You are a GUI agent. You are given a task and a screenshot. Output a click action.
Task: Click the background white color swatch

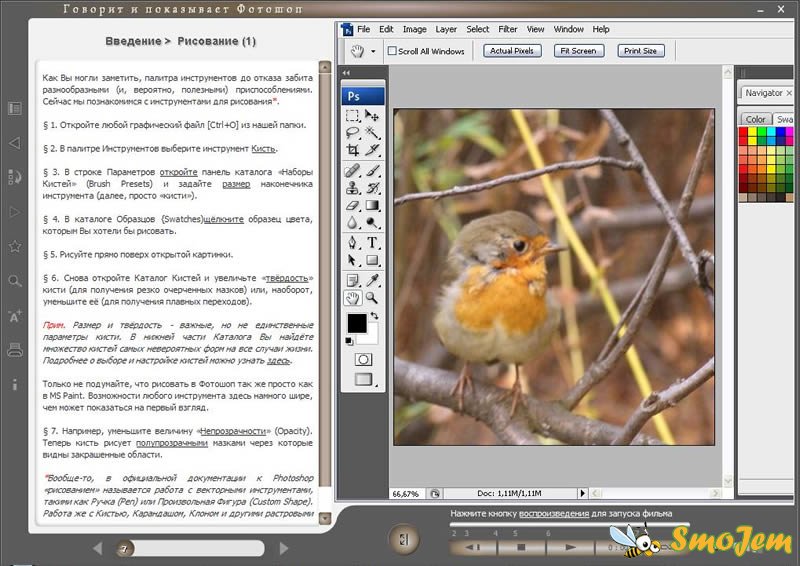coord(371,336)
